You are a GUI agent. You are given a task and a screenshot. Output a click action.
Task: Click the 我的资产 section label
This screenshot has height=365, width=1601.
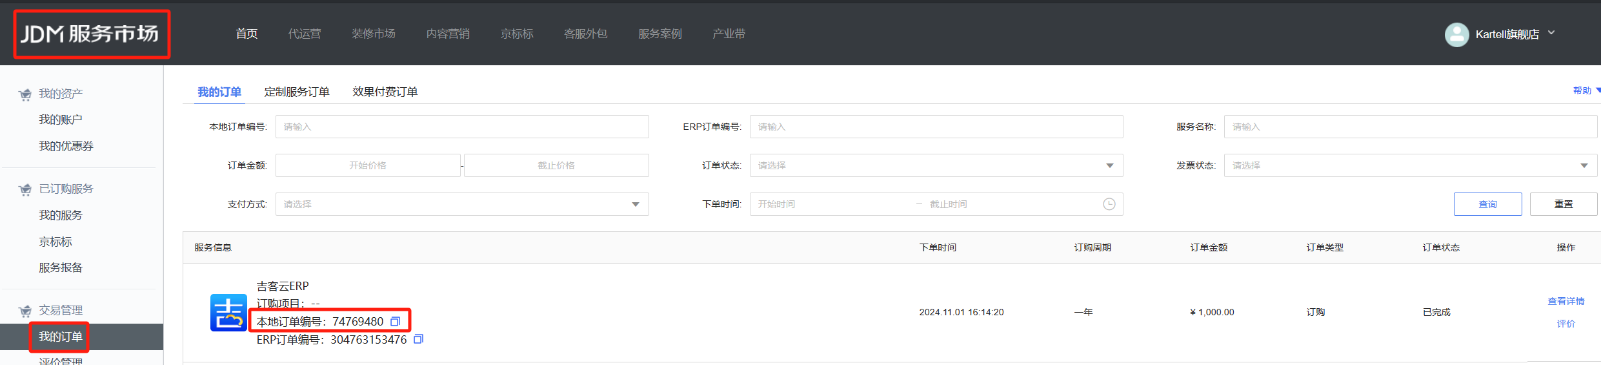[x=60, y=94]
